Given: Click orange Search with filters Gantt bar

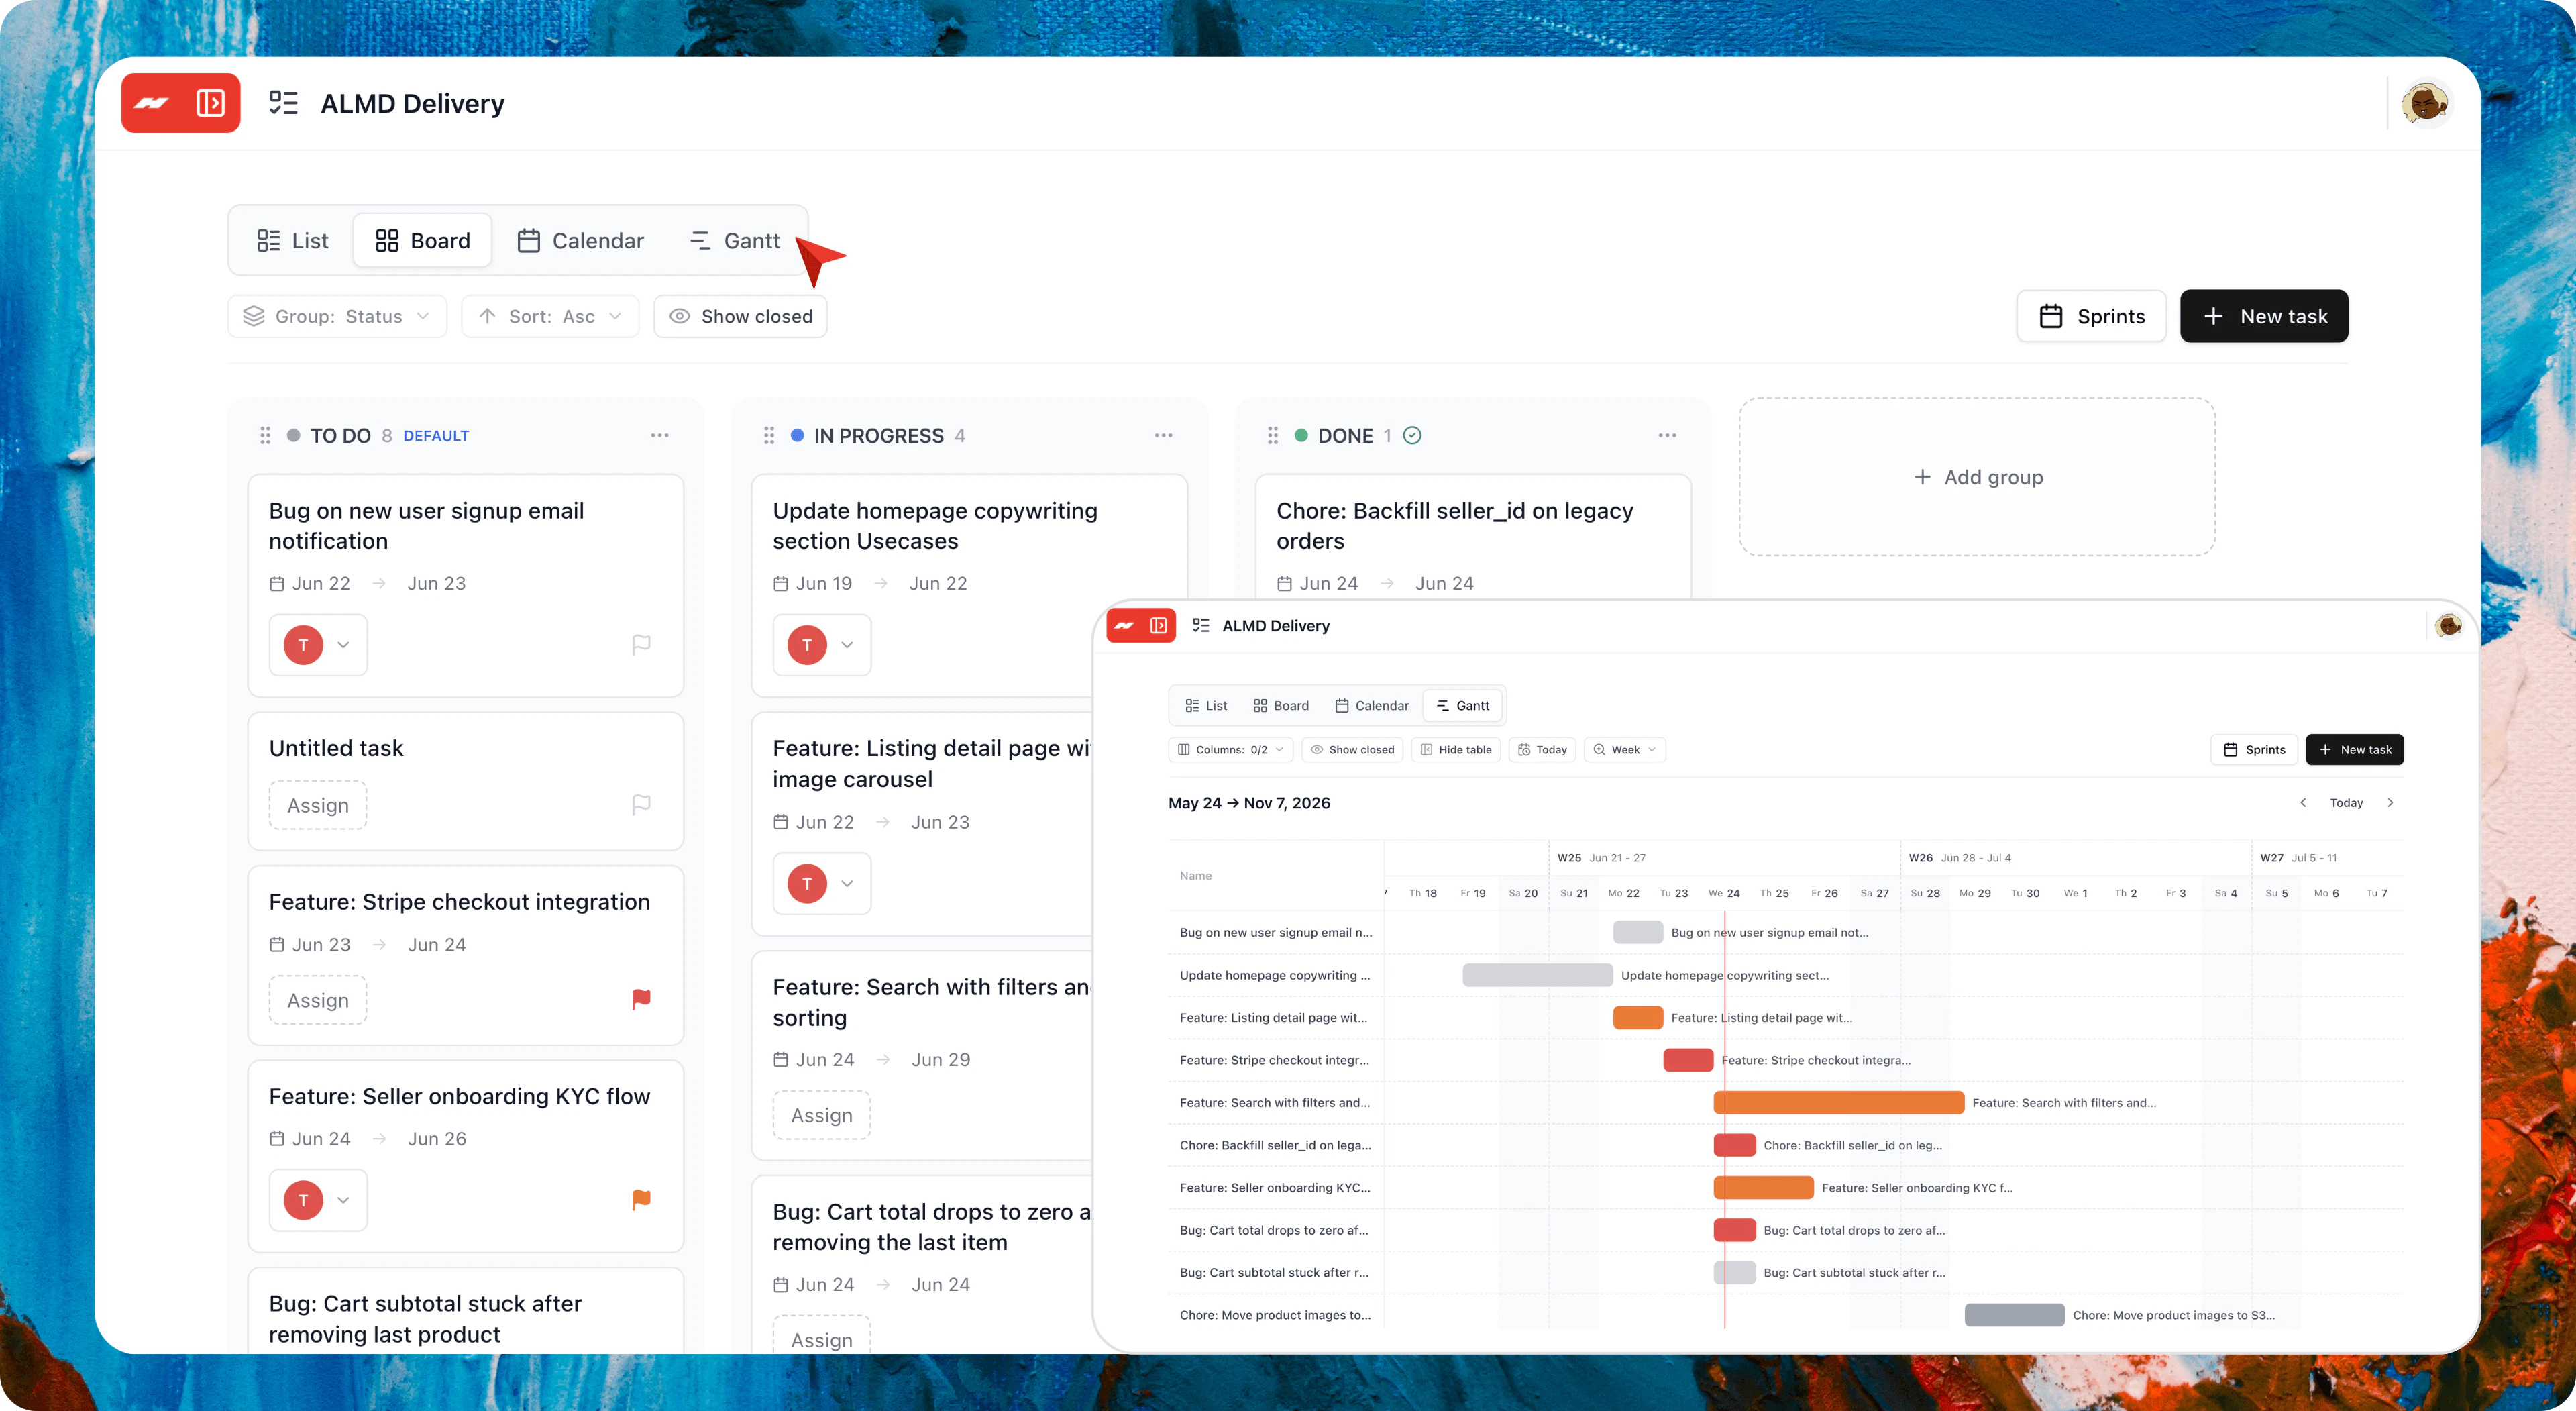Looking at the screenshot, I should (1839, 1103).
